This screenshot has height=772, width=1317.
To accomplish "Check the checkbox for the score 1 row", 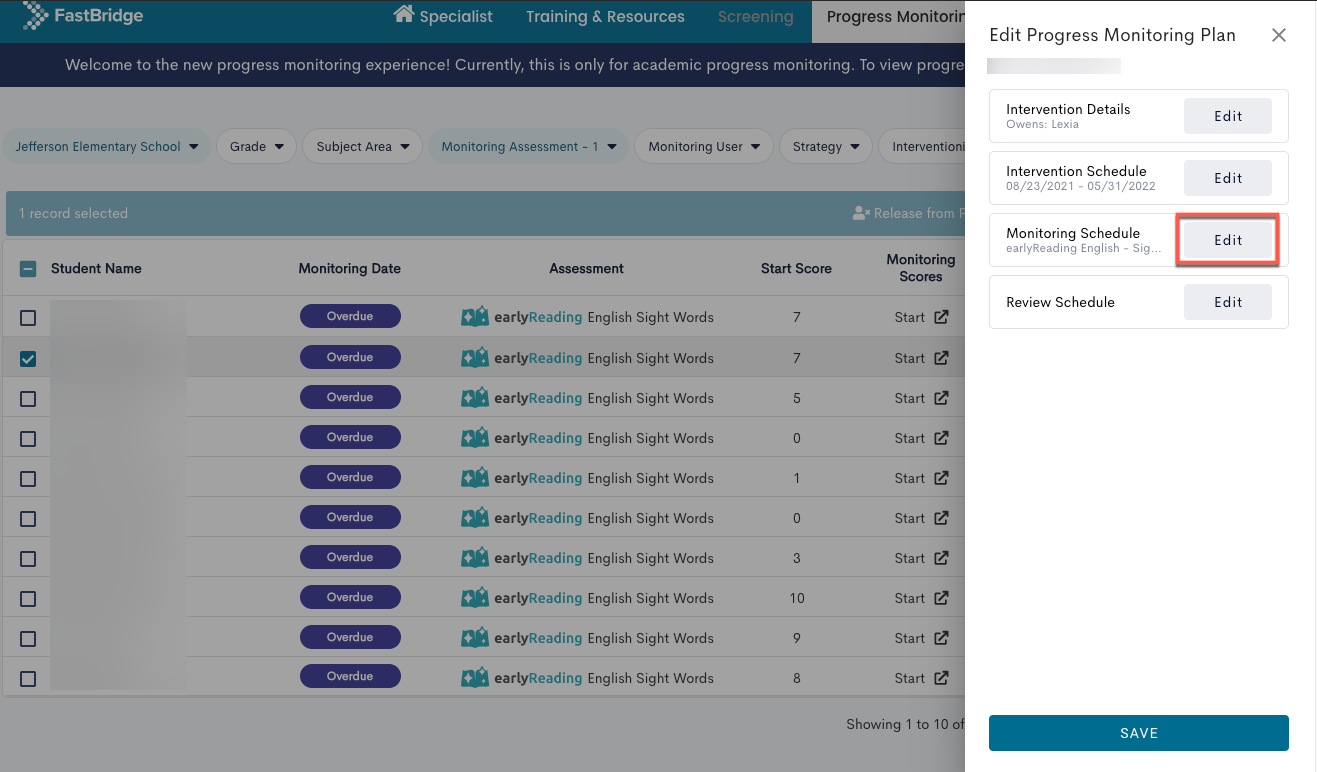I will [28, 478].
